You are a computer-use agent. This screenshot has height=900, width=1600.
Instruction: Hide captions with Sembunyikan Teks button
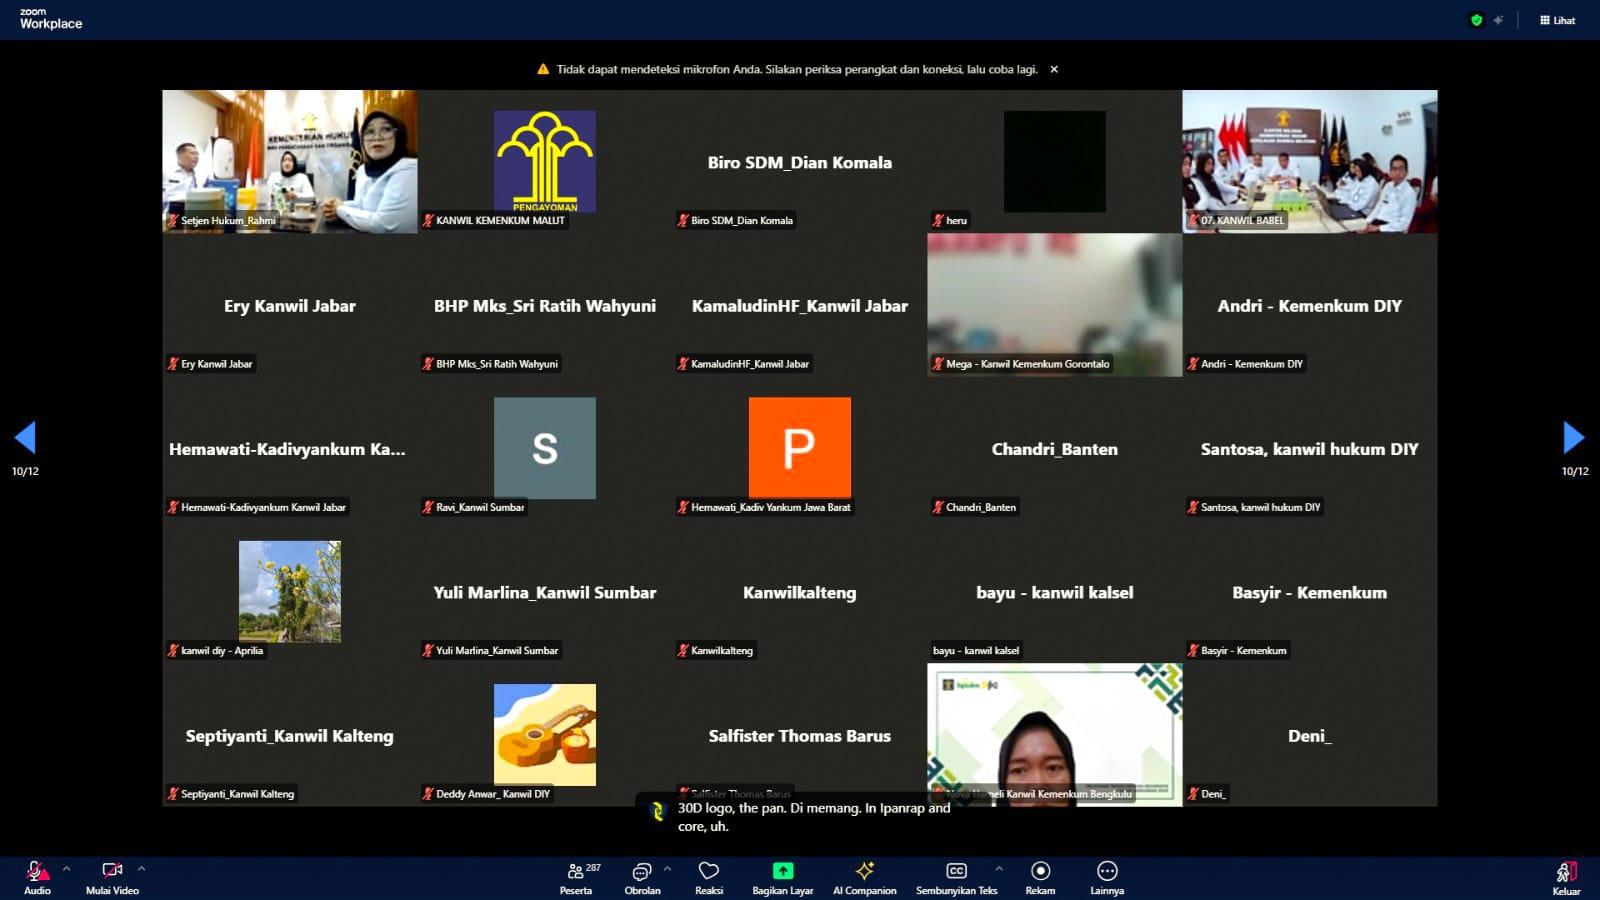pos(956,876)
